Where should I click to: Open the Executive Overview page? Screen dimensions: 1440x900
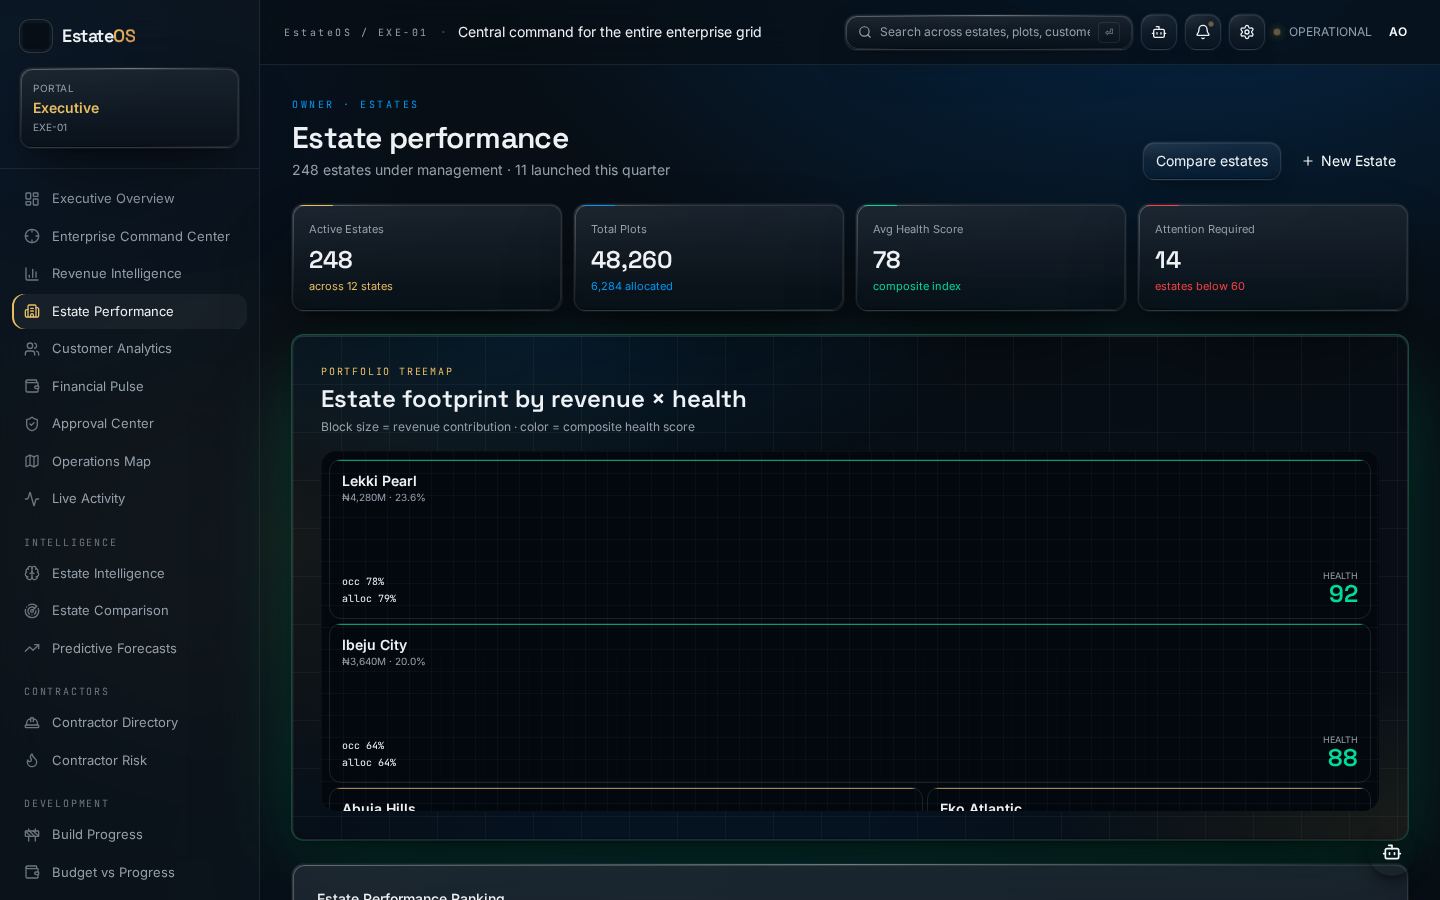[129, 199]
